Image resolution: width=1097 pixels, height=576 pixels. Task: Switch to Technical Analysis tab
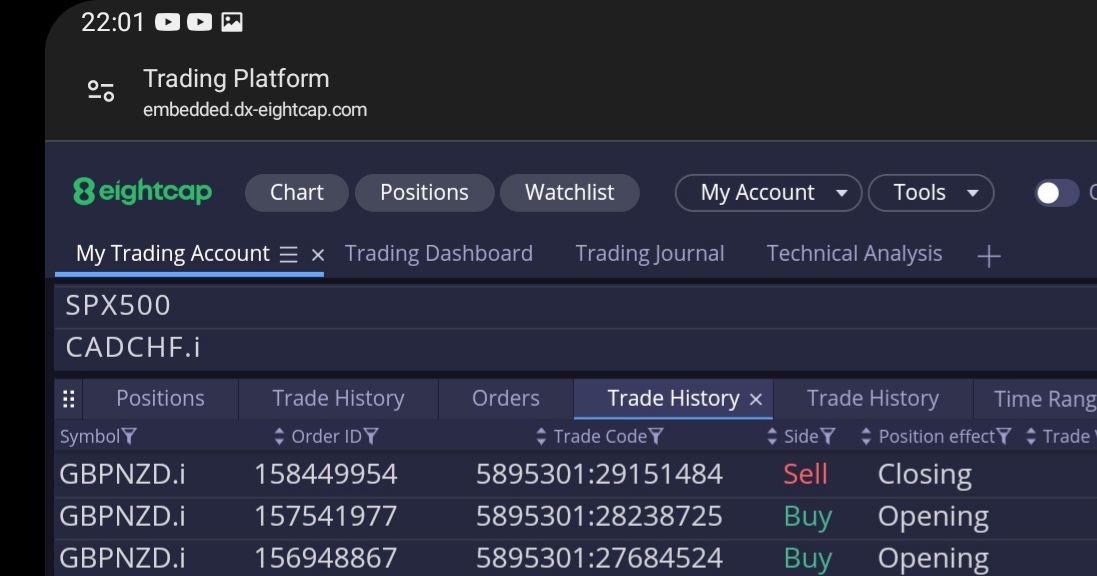[854, 253]
